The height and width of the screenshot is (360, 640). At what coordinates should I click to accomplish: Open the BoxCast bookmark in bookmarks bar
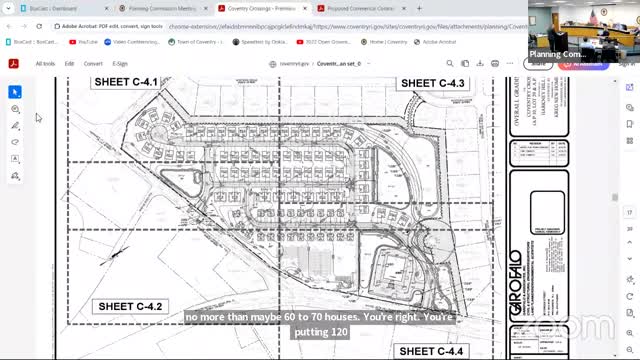click(32, 42)
